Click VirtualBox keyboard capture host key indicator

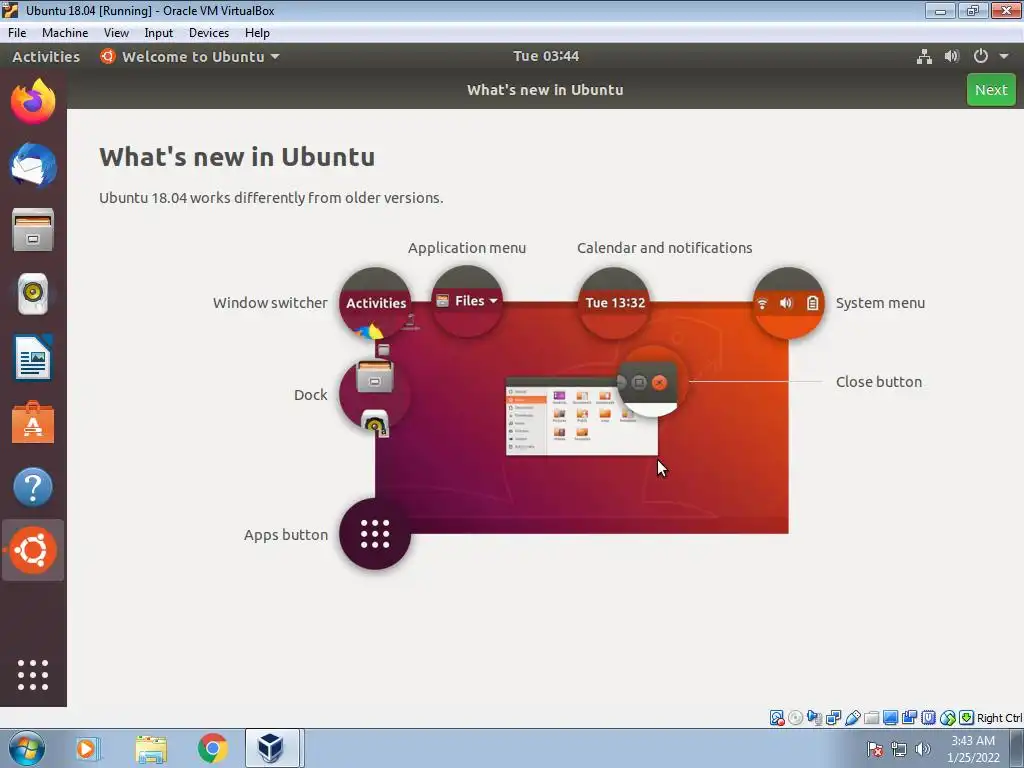point(967,718)
